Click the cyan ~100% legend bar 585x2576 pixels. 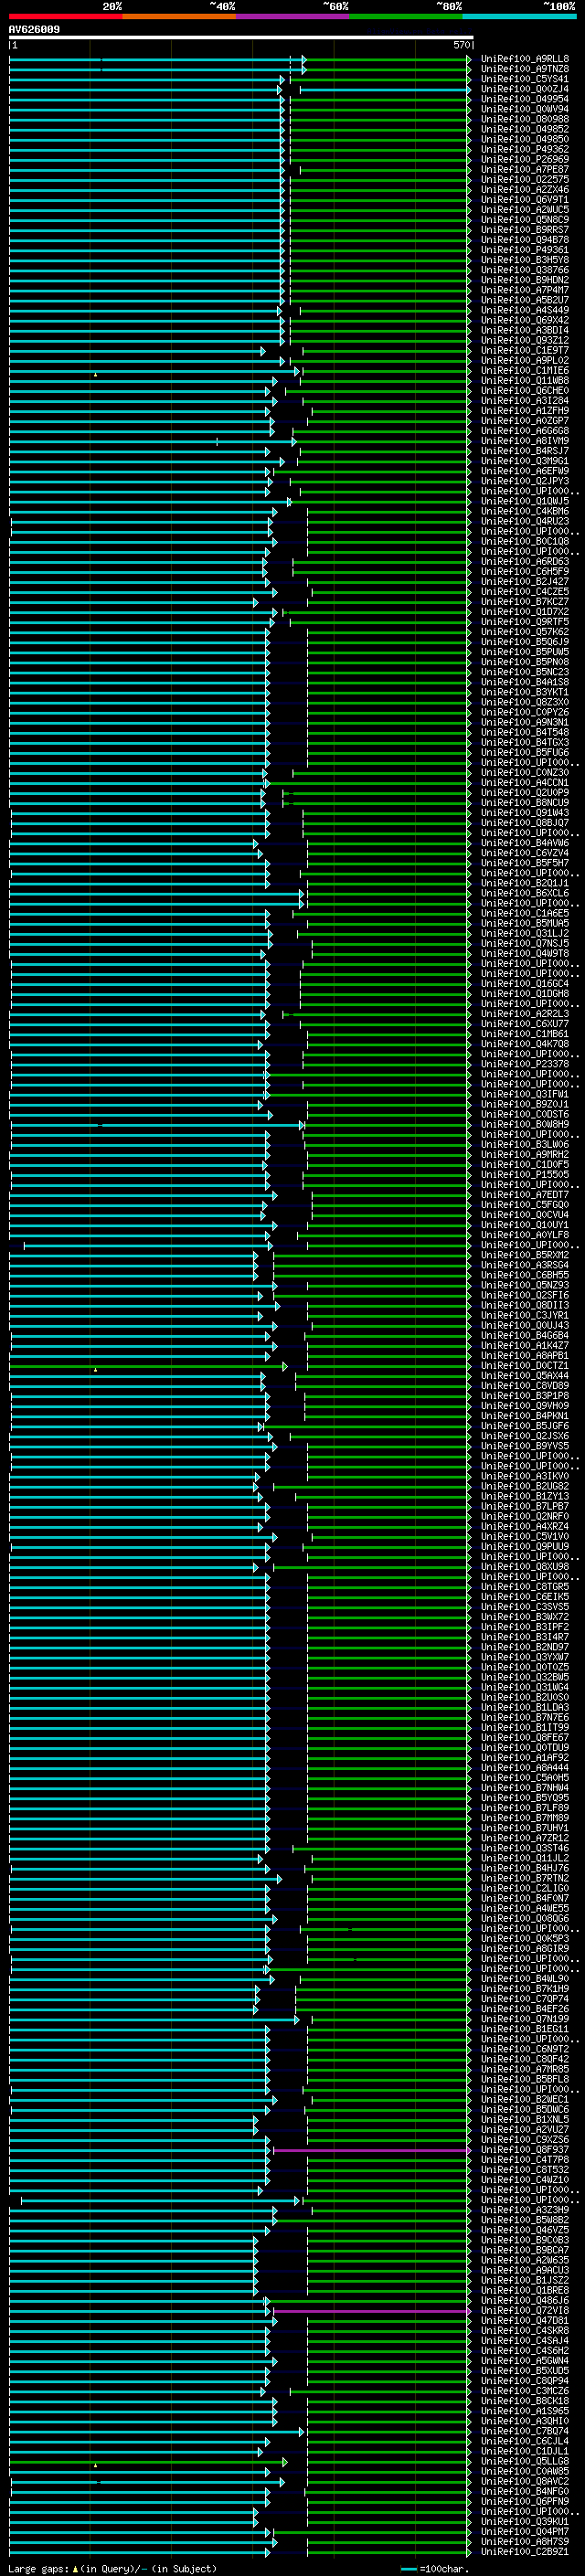519,17
